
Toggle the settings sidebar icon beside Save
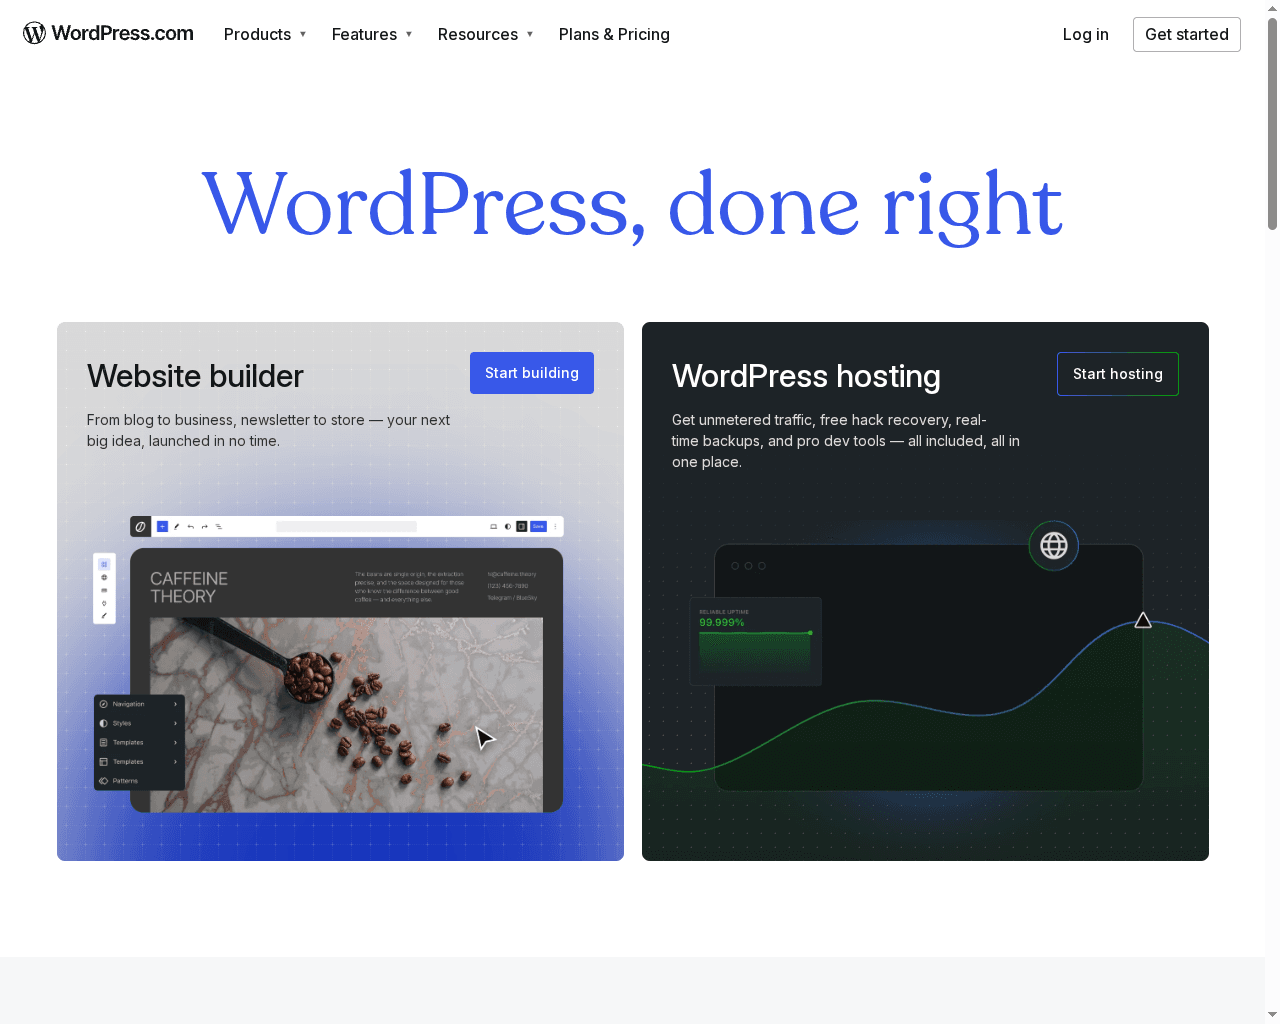(521, 526)
